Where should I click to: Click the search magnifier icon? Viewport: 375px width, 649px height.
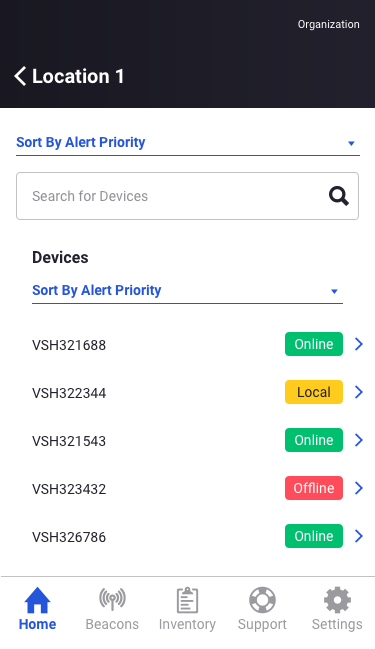pos(339,196)
